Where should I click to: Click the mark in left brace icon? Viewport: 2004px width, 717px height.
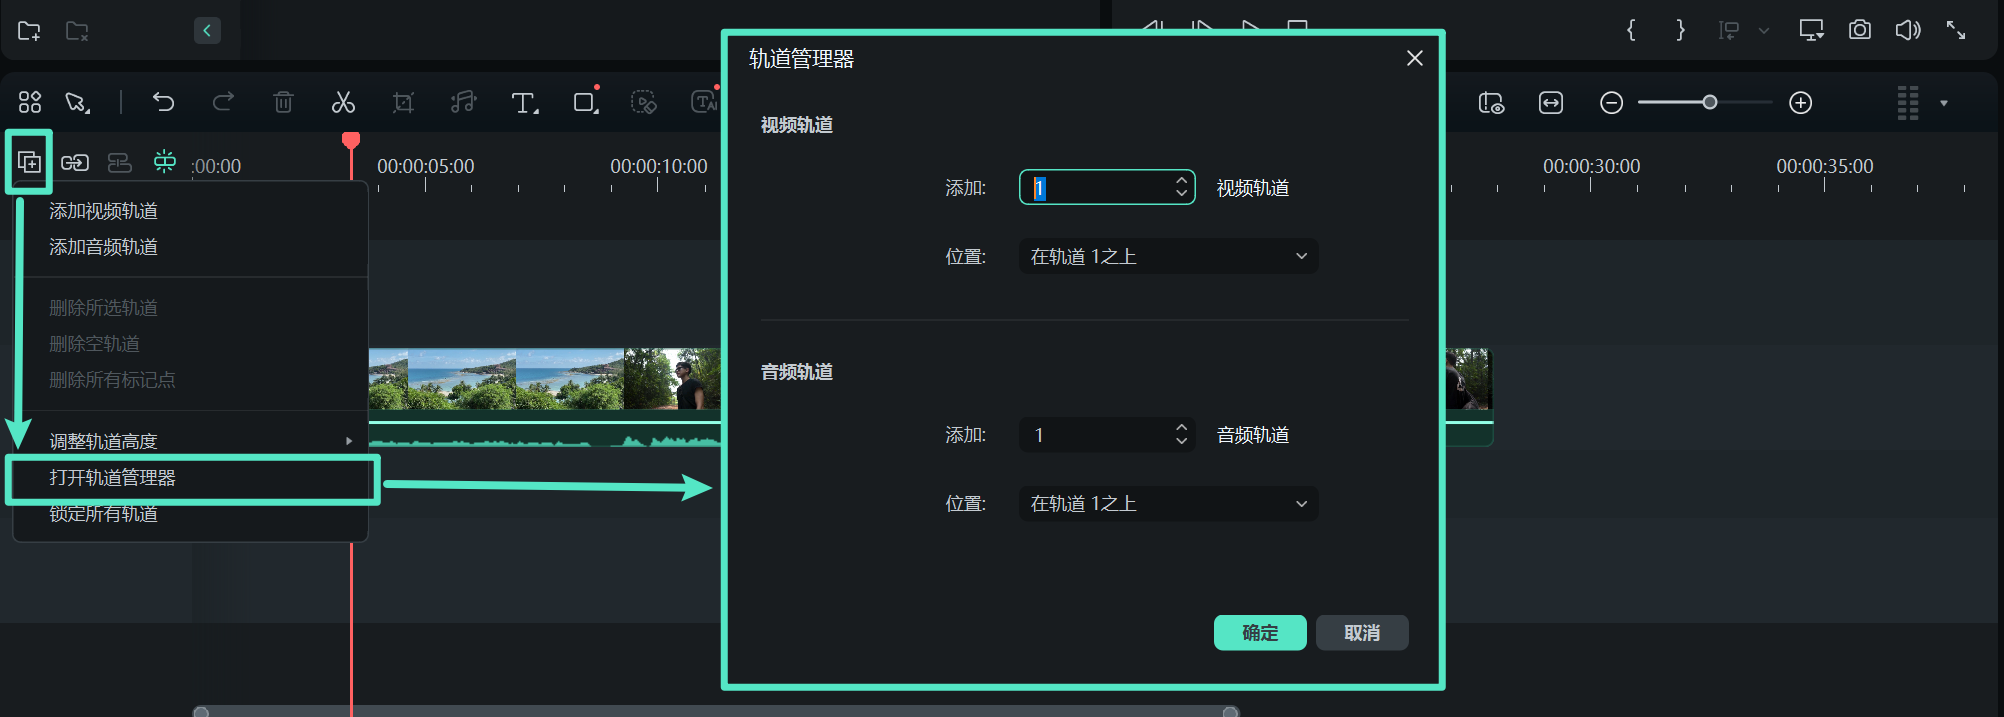coord(1631,30)
